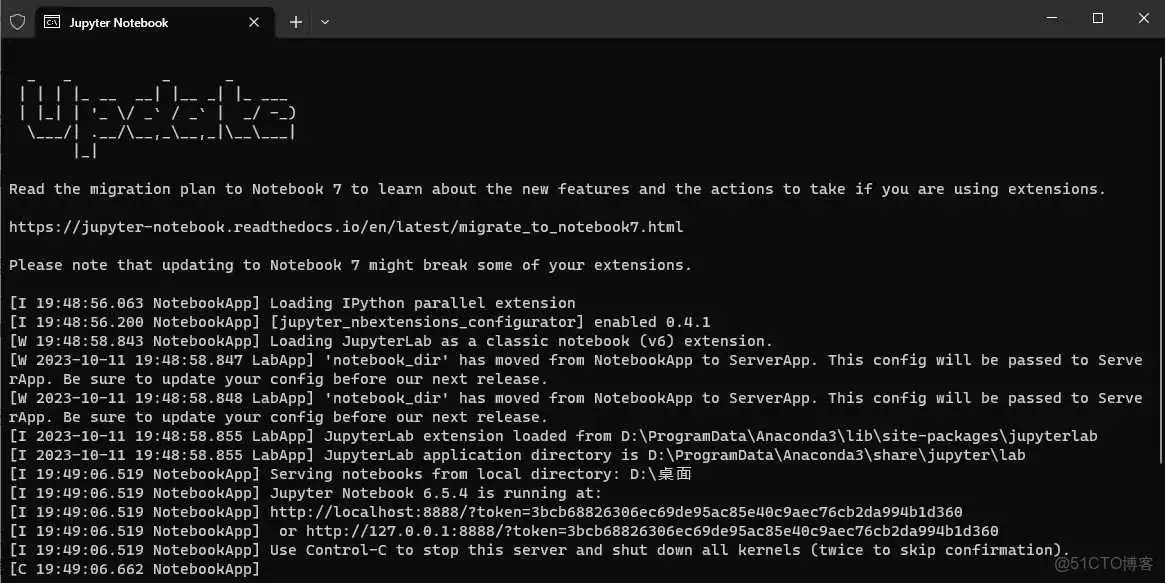Open a new tab with plus button
The image size is (1165, 583).
tap(296, 22)
